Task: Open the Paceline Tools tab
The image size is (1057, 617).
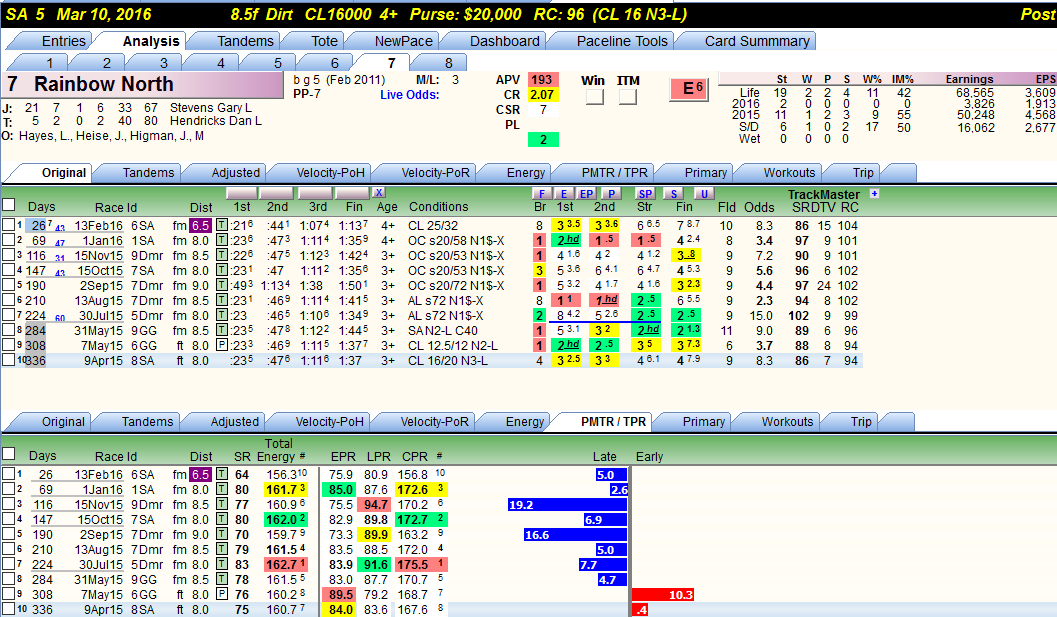Action: 622,41
